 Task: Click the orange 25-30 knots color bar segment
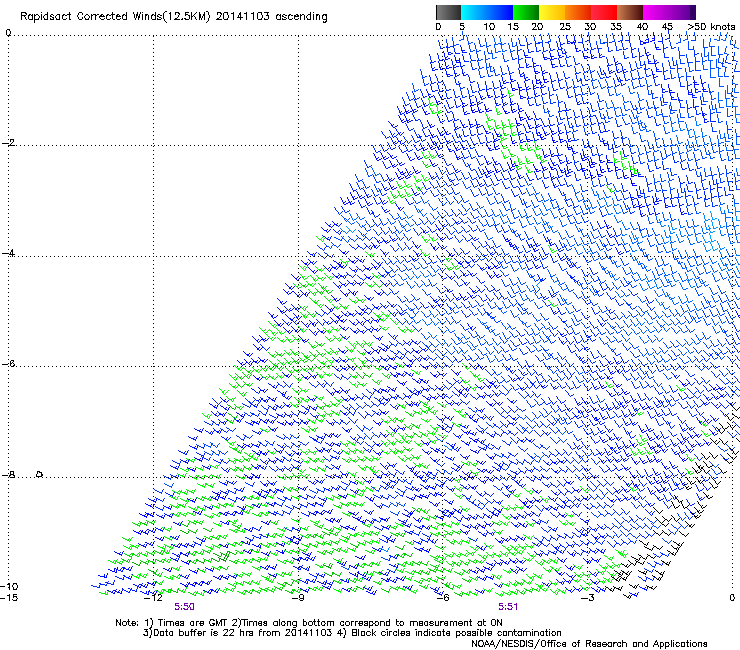[578, 12]
